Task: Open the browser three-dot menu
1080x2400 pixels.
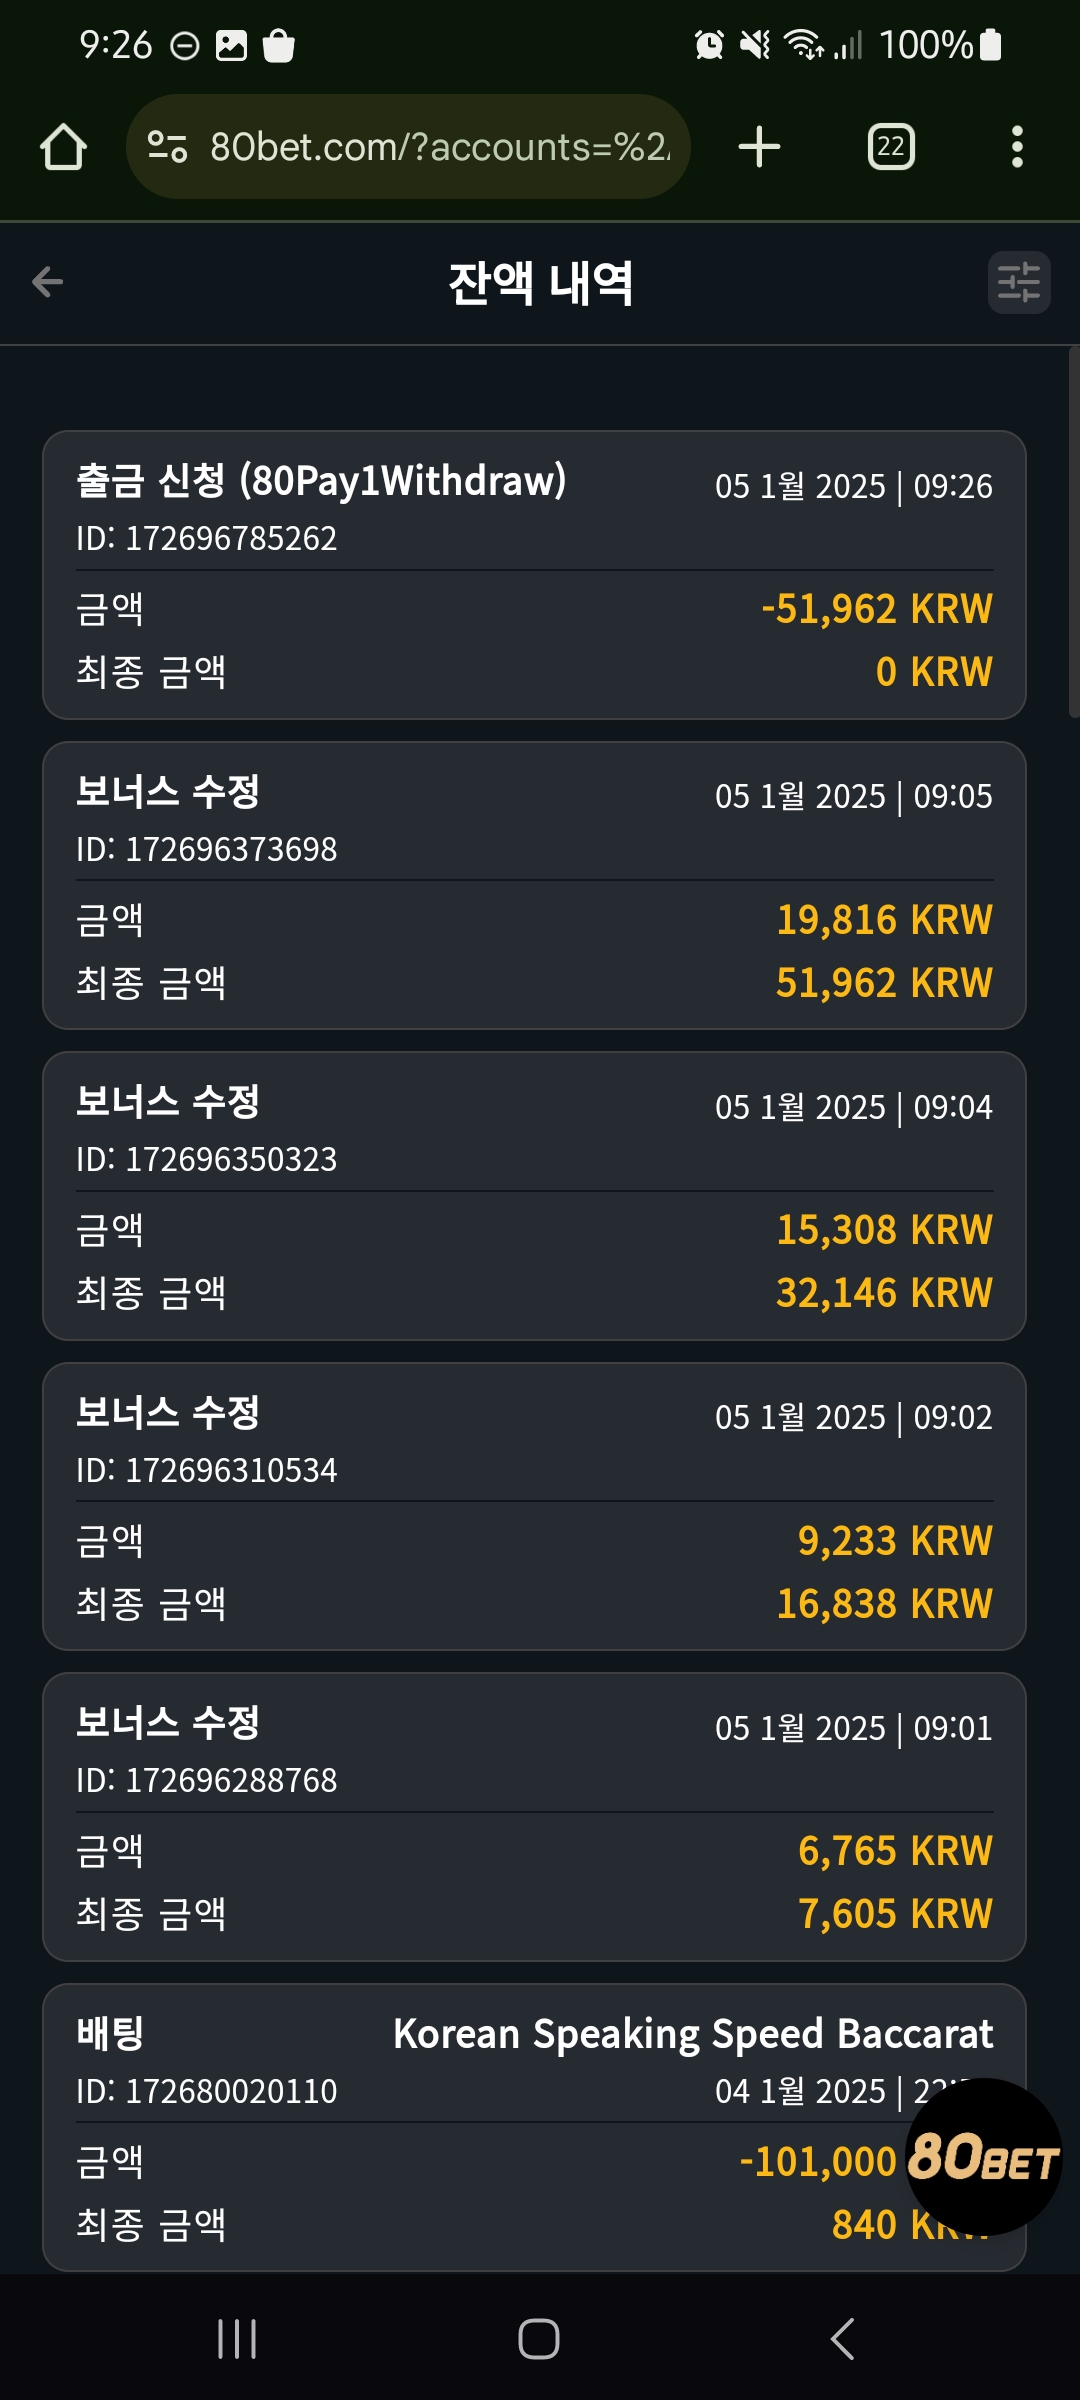Action: [1017, 147]
